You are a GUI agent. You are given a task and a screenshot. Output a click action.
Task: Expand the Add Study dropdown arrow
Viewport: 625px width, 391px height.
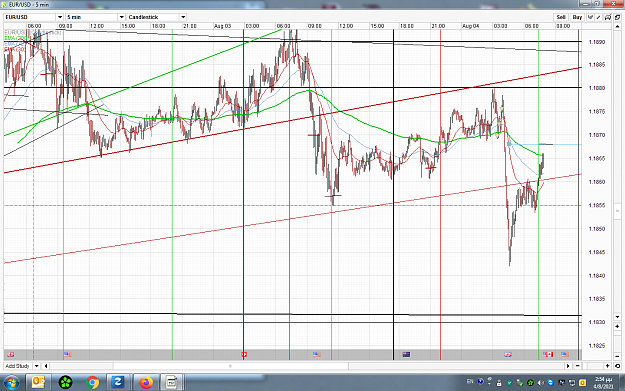click(37, 366)
